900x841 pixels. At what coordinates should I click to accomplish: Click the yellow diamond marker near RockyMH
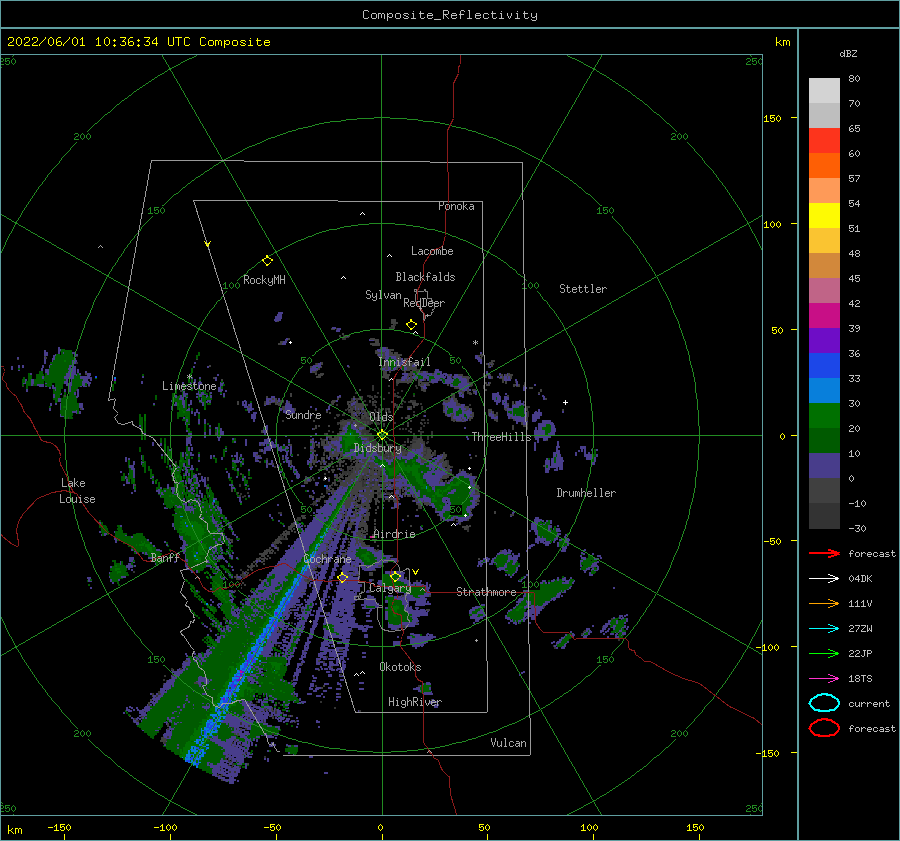click(267, 261)
